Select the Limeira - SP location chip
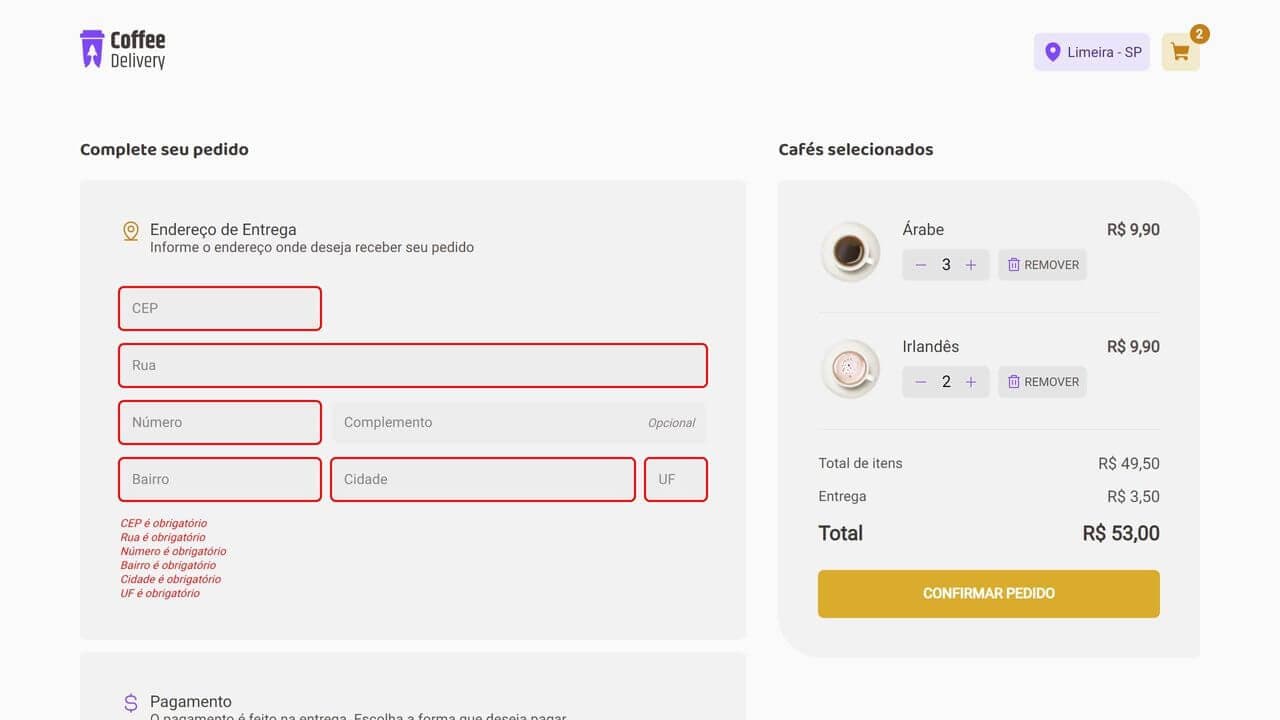Screen dimensions: 1280x720 pyautogui.click(x=1091, y=52)
